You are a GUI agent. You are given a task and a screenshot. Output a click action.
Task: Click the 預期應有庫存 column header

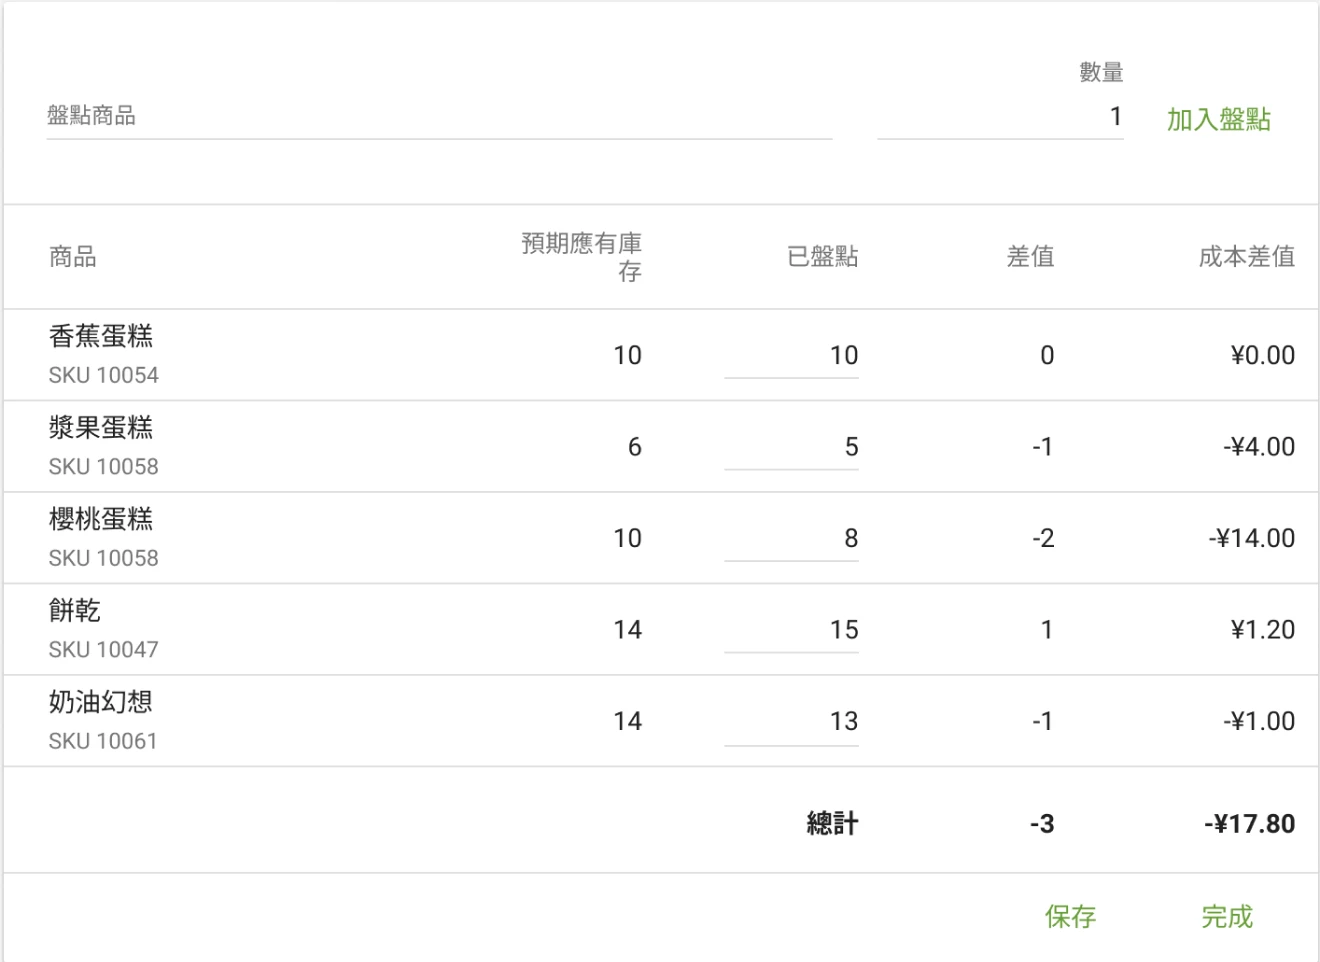click(582, 257)
